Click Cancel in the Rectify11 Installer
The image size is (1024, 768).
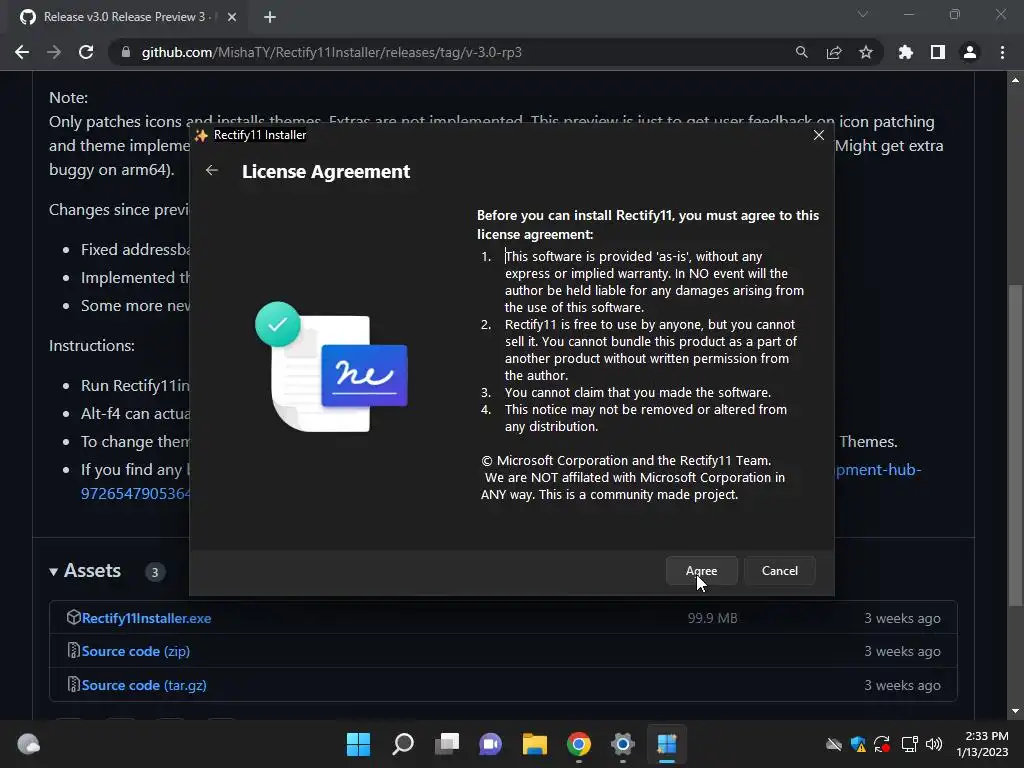tap(780, 571)
